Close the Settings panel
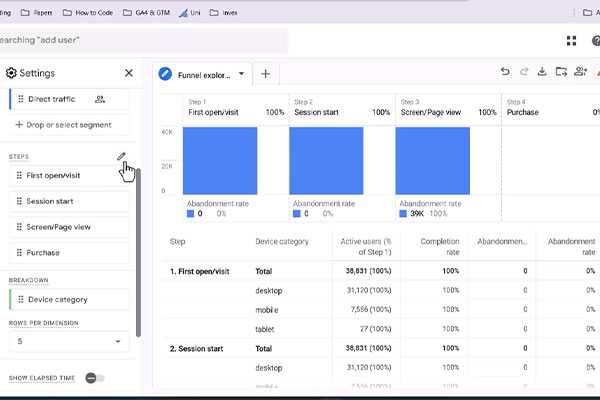 129,73
